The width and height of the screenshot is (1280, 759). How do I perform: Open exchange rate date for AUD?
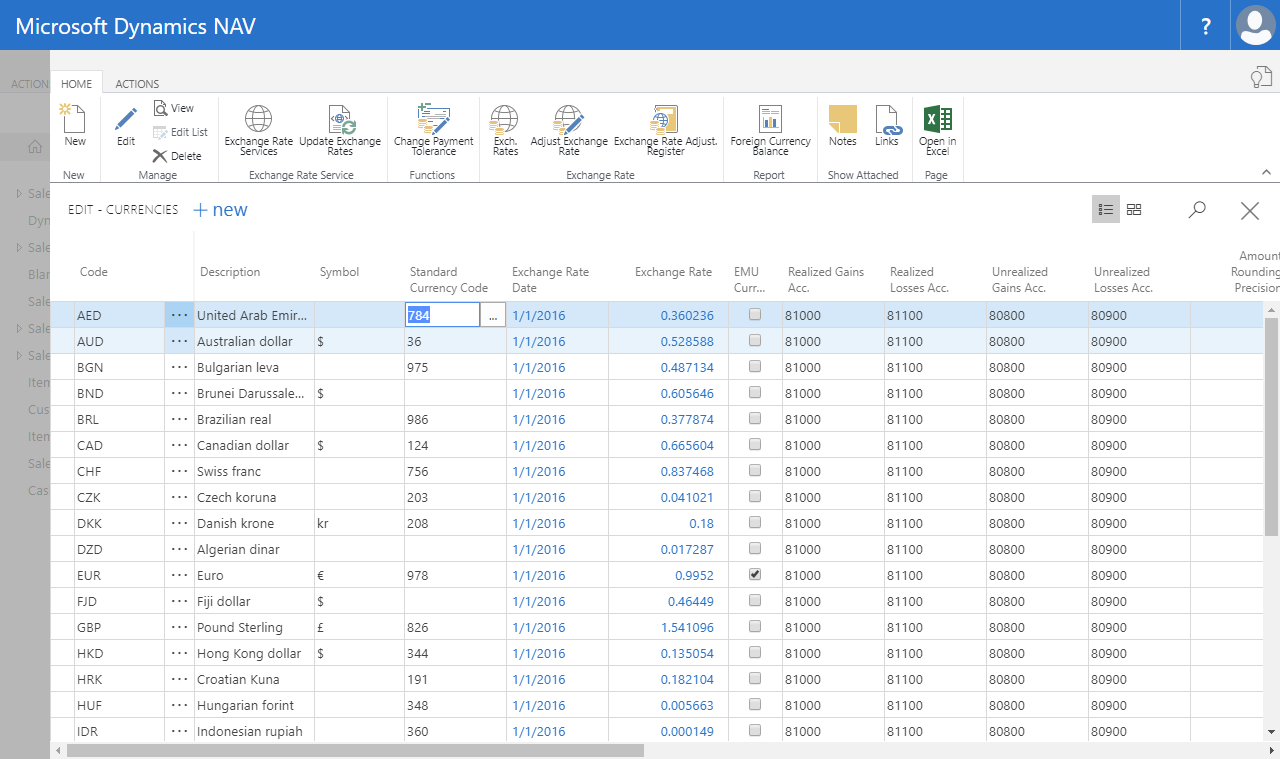tap(539, 341)
